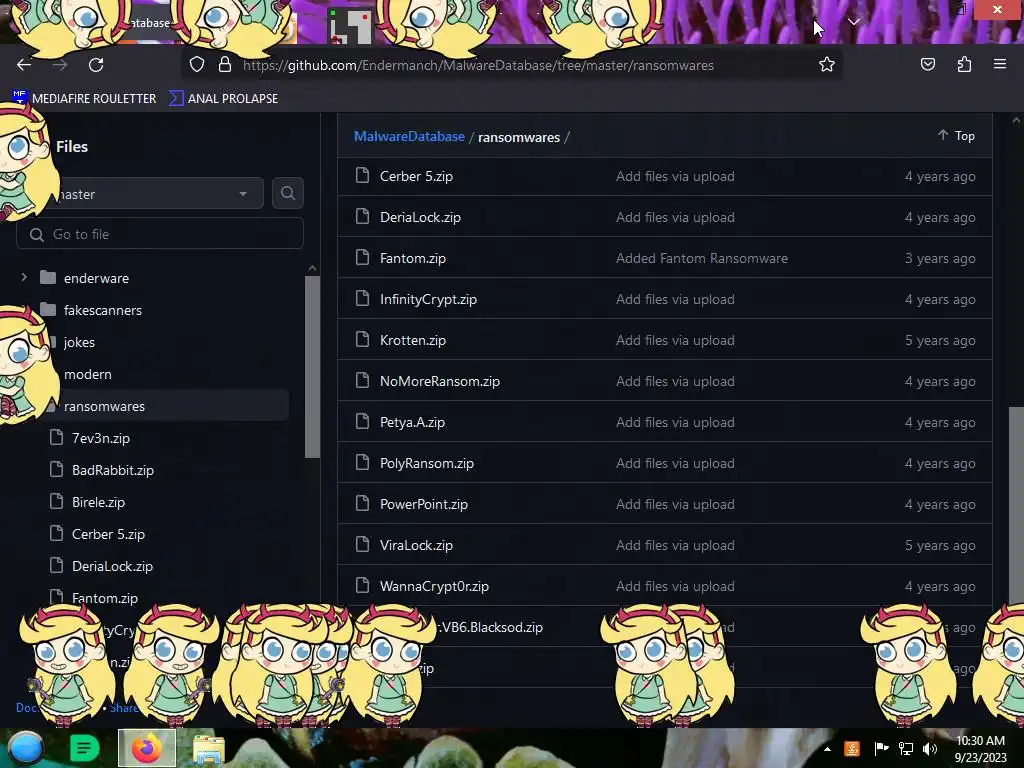Click the file icon next to Cerber 5.zip row
Image resolution: width=1024 pixels, height=768 pixels.
(x=362, y=176)
